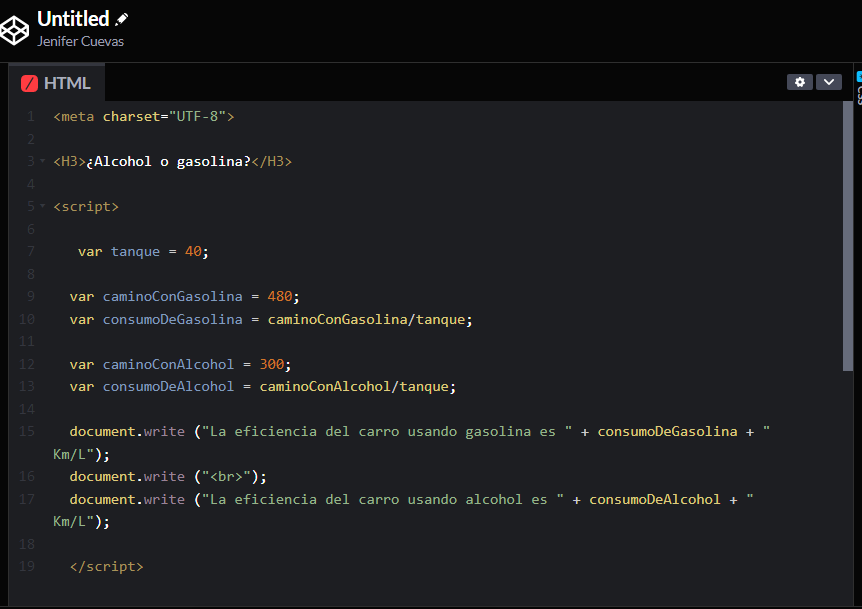Click the meta charset line of code
This screenshot has width=862, height=609.
click(144, 117)
